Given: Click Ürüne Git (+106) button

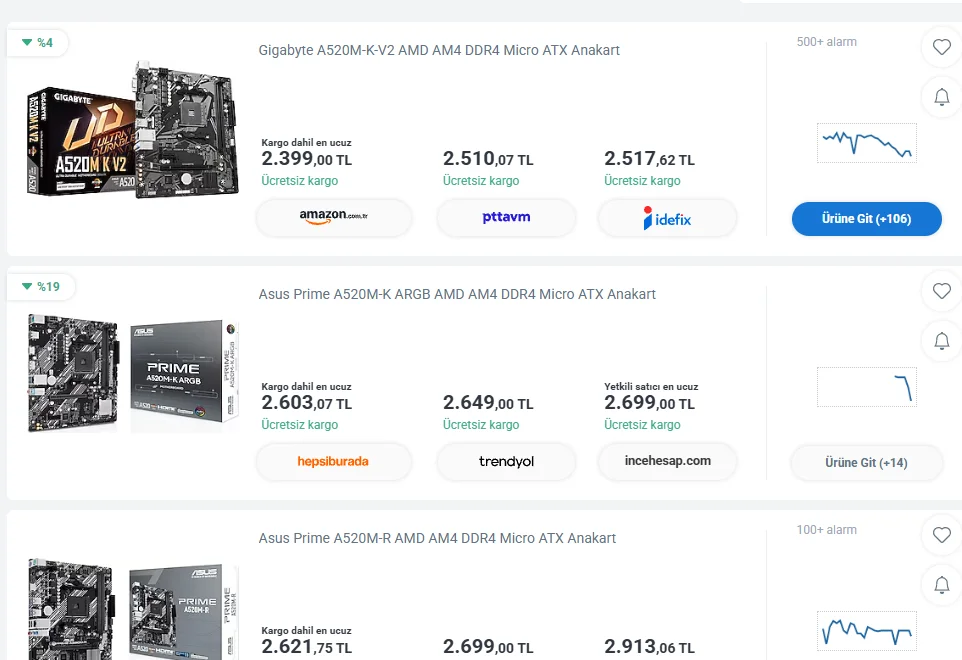Looking at the screenshot, I should (x=866, y=218).
